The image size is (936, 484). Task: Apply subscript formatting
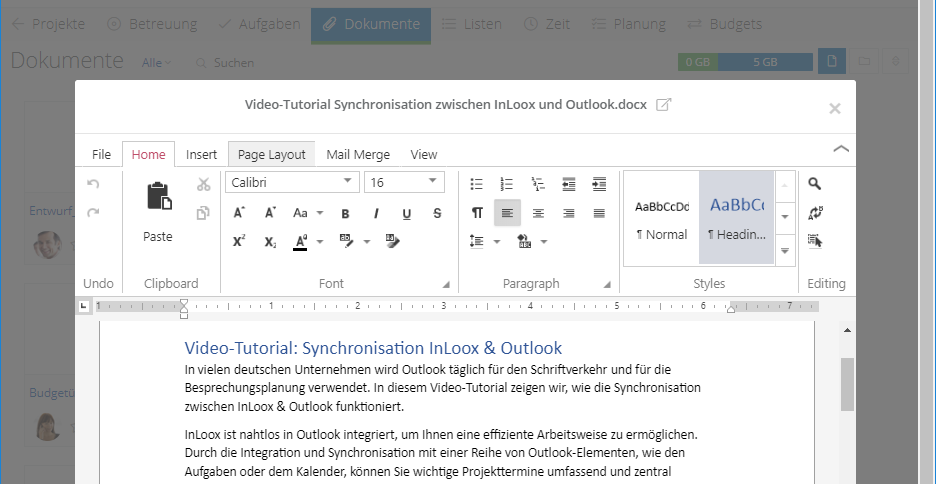pyautogui.click(x=270, y=242)
